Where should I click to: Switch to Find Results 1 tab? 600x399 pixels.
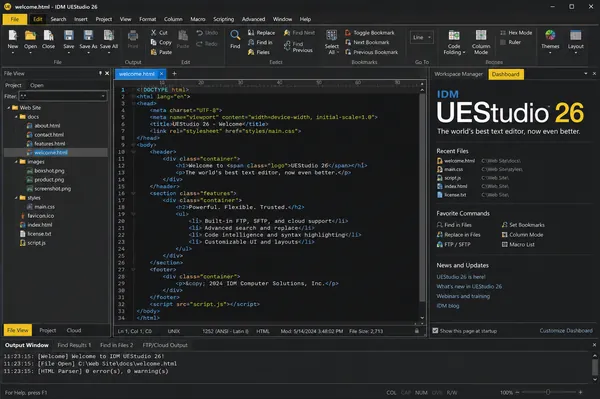tap(74, 345)
